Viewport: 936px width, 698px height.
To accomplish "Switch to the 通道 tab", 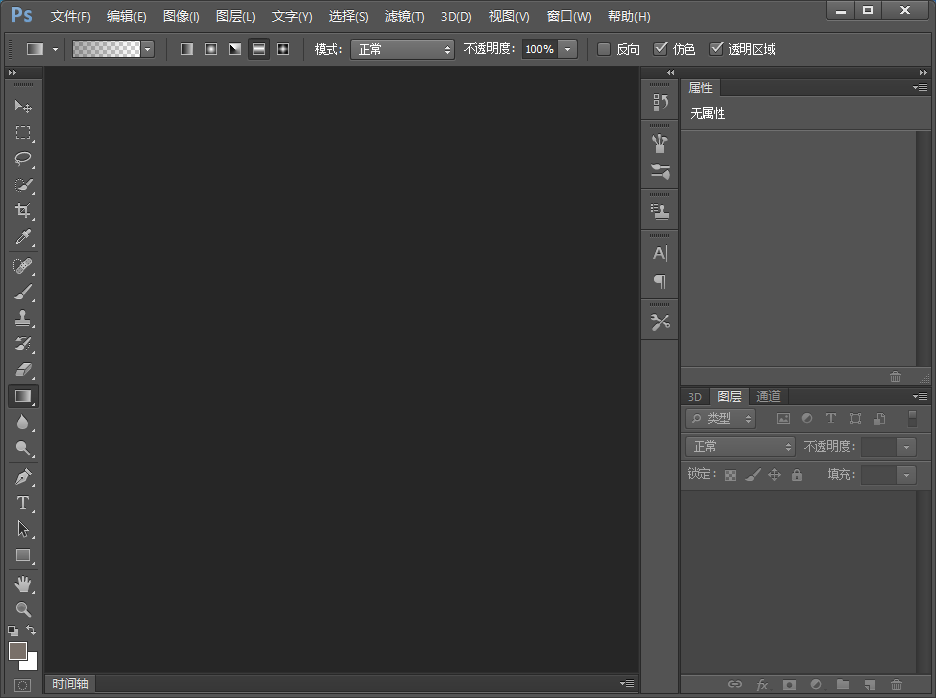I will coord(768,396).
